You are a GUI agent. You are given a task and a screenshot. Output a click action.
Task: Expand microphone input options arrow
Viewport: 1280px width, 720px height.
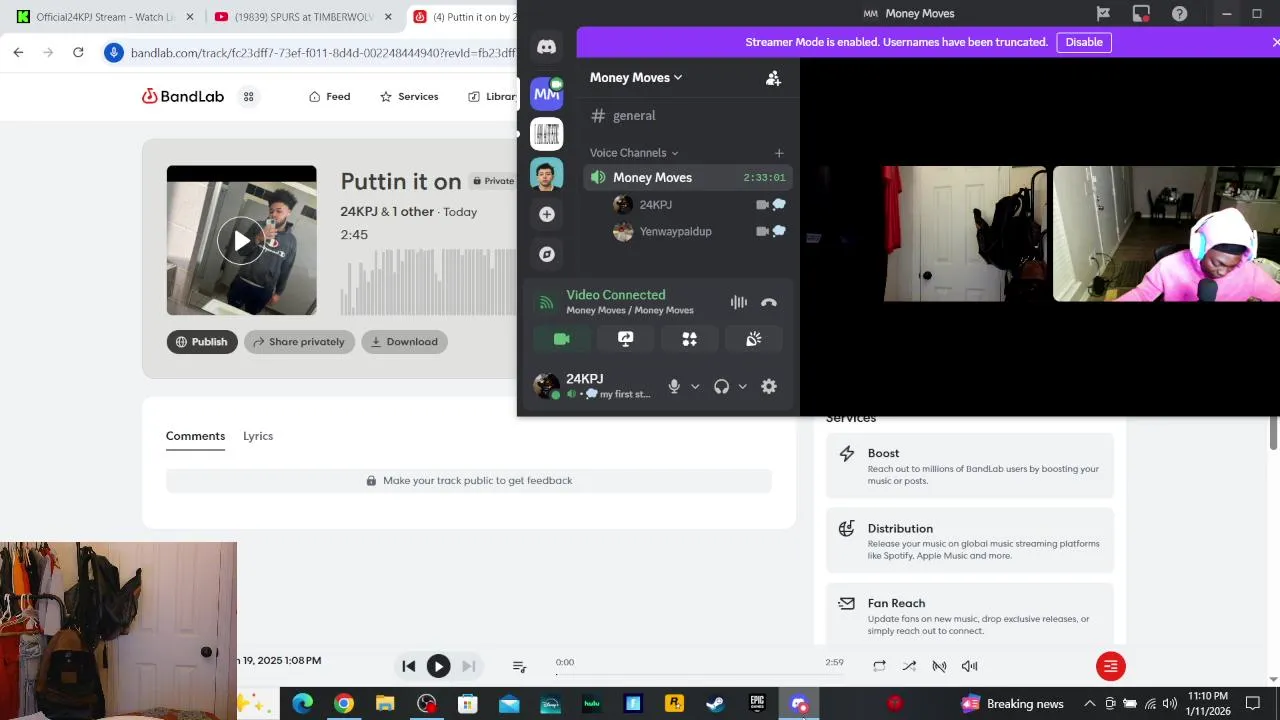(695, 387)
